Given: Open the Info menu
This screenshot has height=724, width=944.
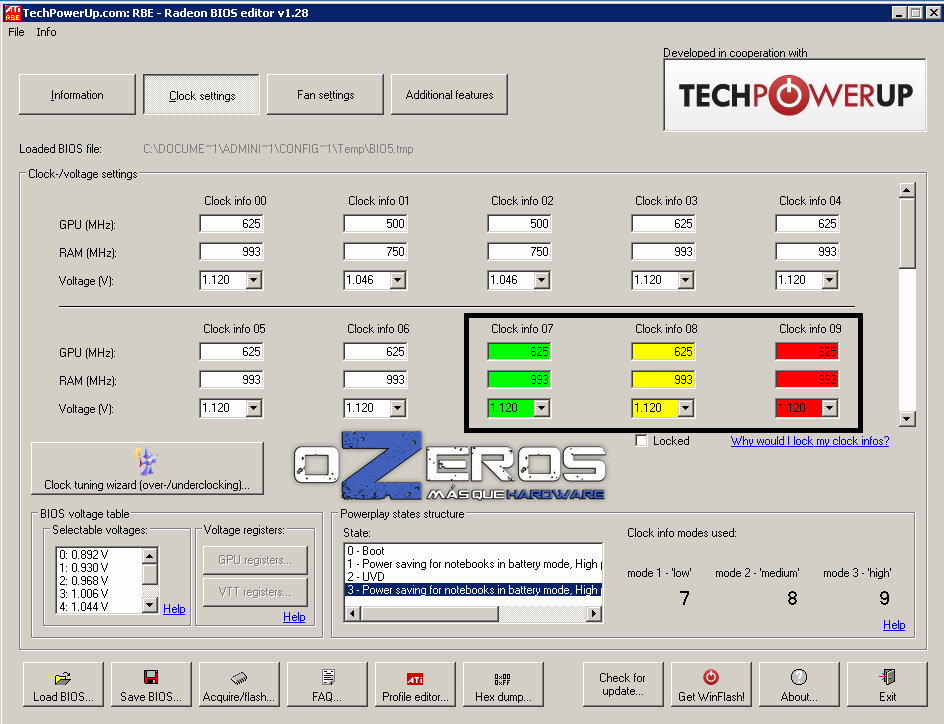Looking at the screenshot, I should (46, 32).
